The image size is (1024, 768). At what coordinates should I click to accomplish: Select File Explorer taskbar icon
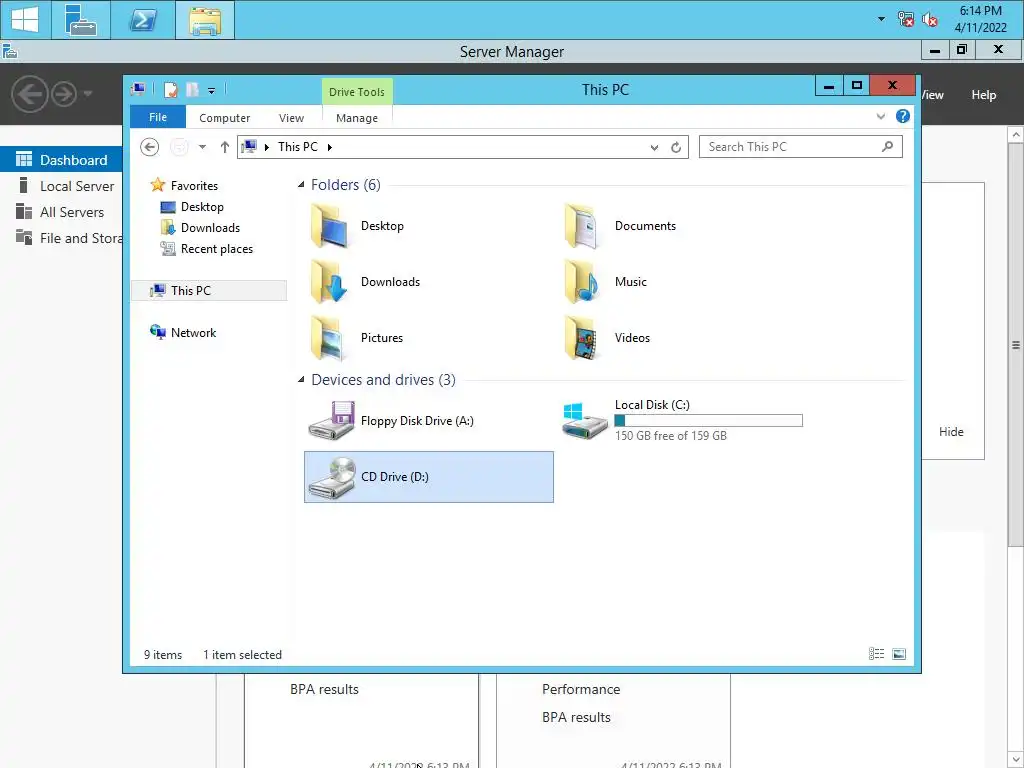[205, 20]
